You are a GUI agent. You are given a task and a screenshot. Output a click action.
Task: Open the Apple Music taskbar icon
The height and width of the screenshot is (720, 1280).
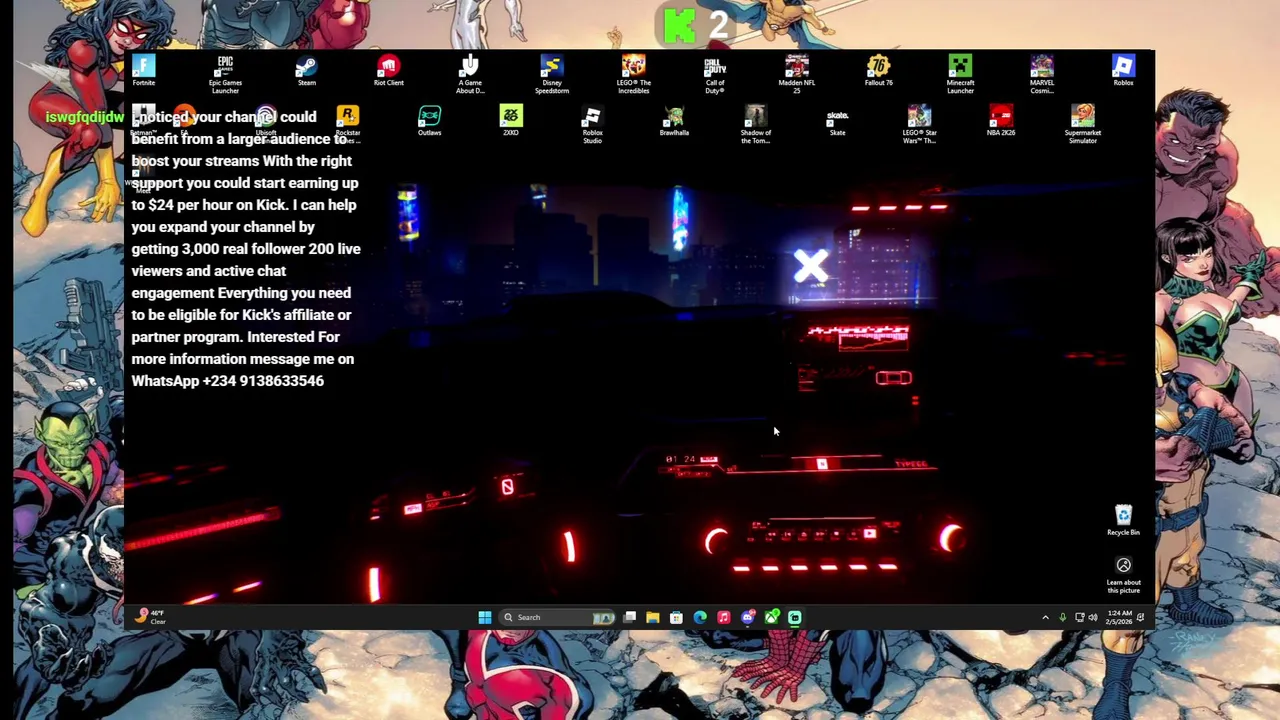click(x=724, y=617)
